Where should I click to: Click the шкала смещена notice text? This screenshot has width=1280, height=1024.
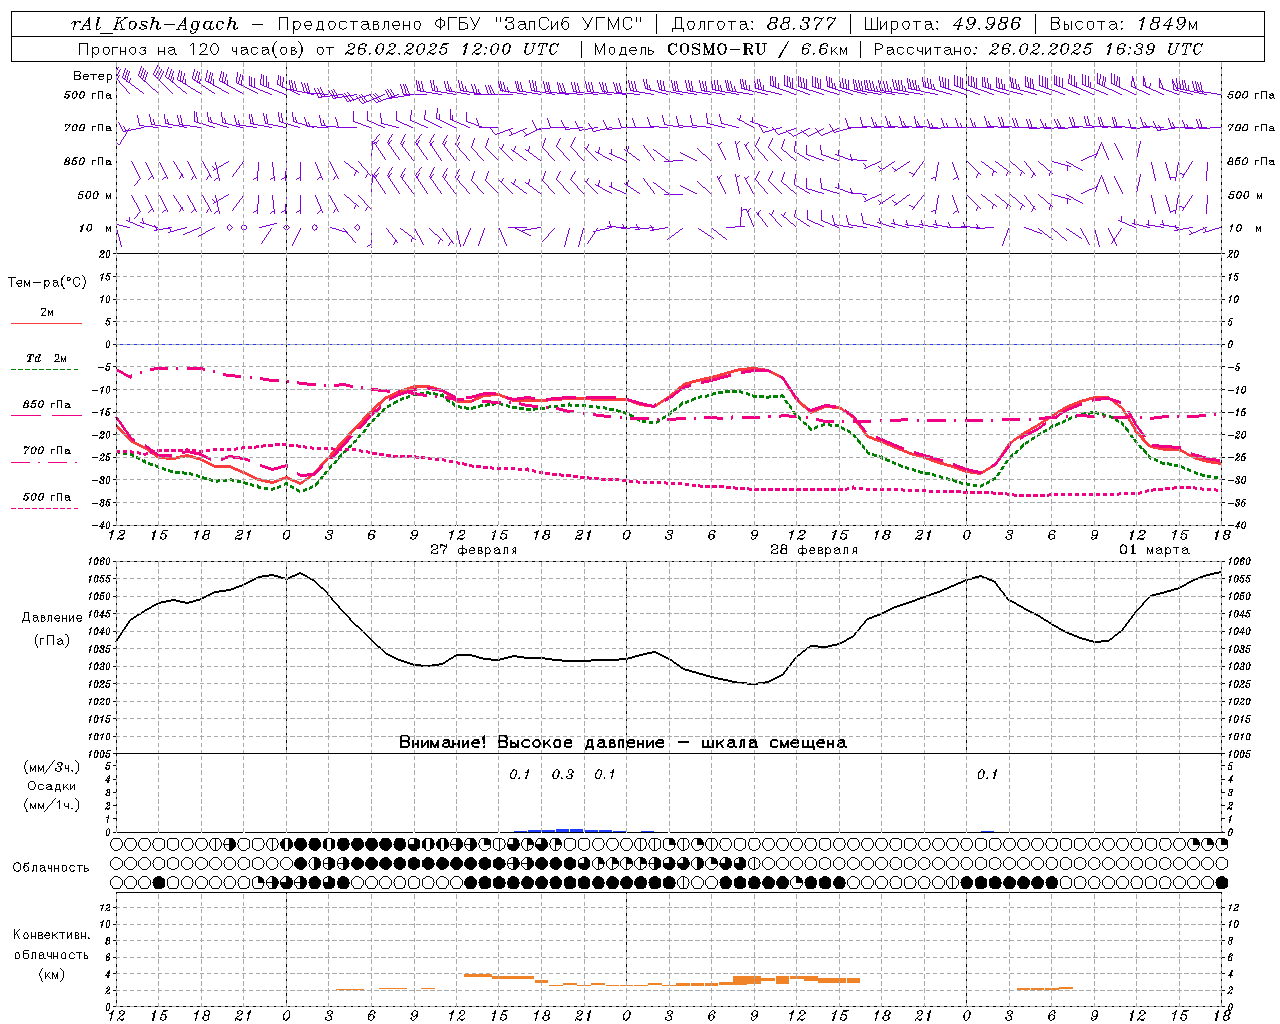click(x=774, y=743)
